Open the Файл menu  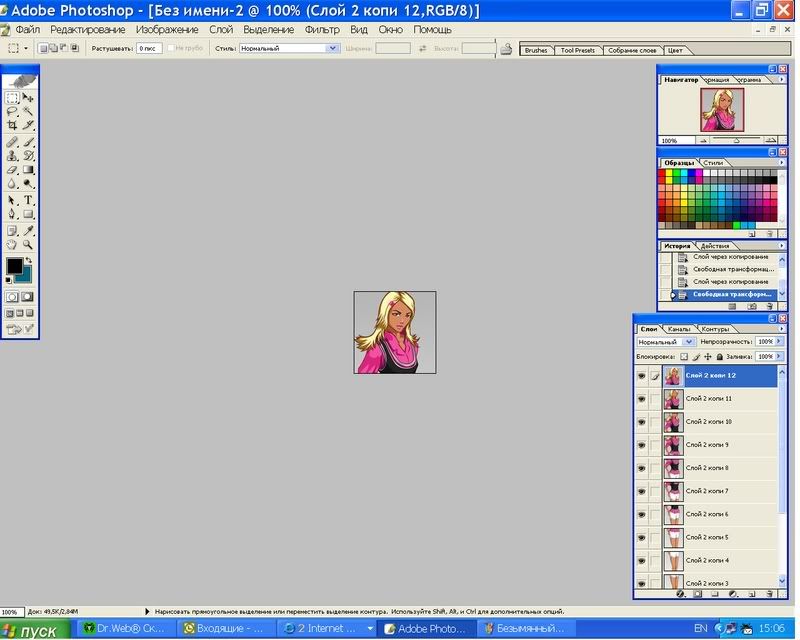pyautogui.click(x=28, y=30)
